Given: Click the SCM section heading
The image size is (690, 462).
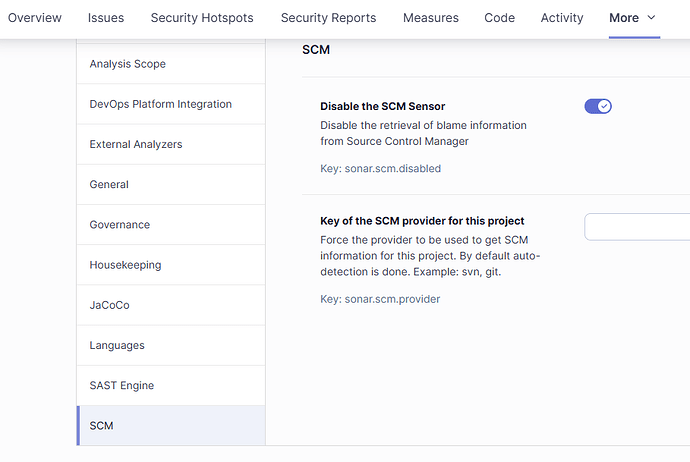Looking at the screenshot, I should [x=316, y=50].
